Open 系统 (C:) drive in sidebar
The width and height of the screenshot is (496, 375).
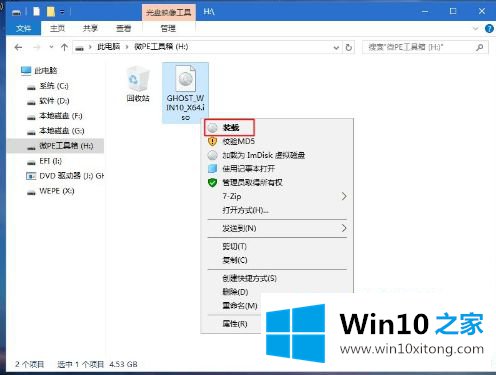pos(53,86)
